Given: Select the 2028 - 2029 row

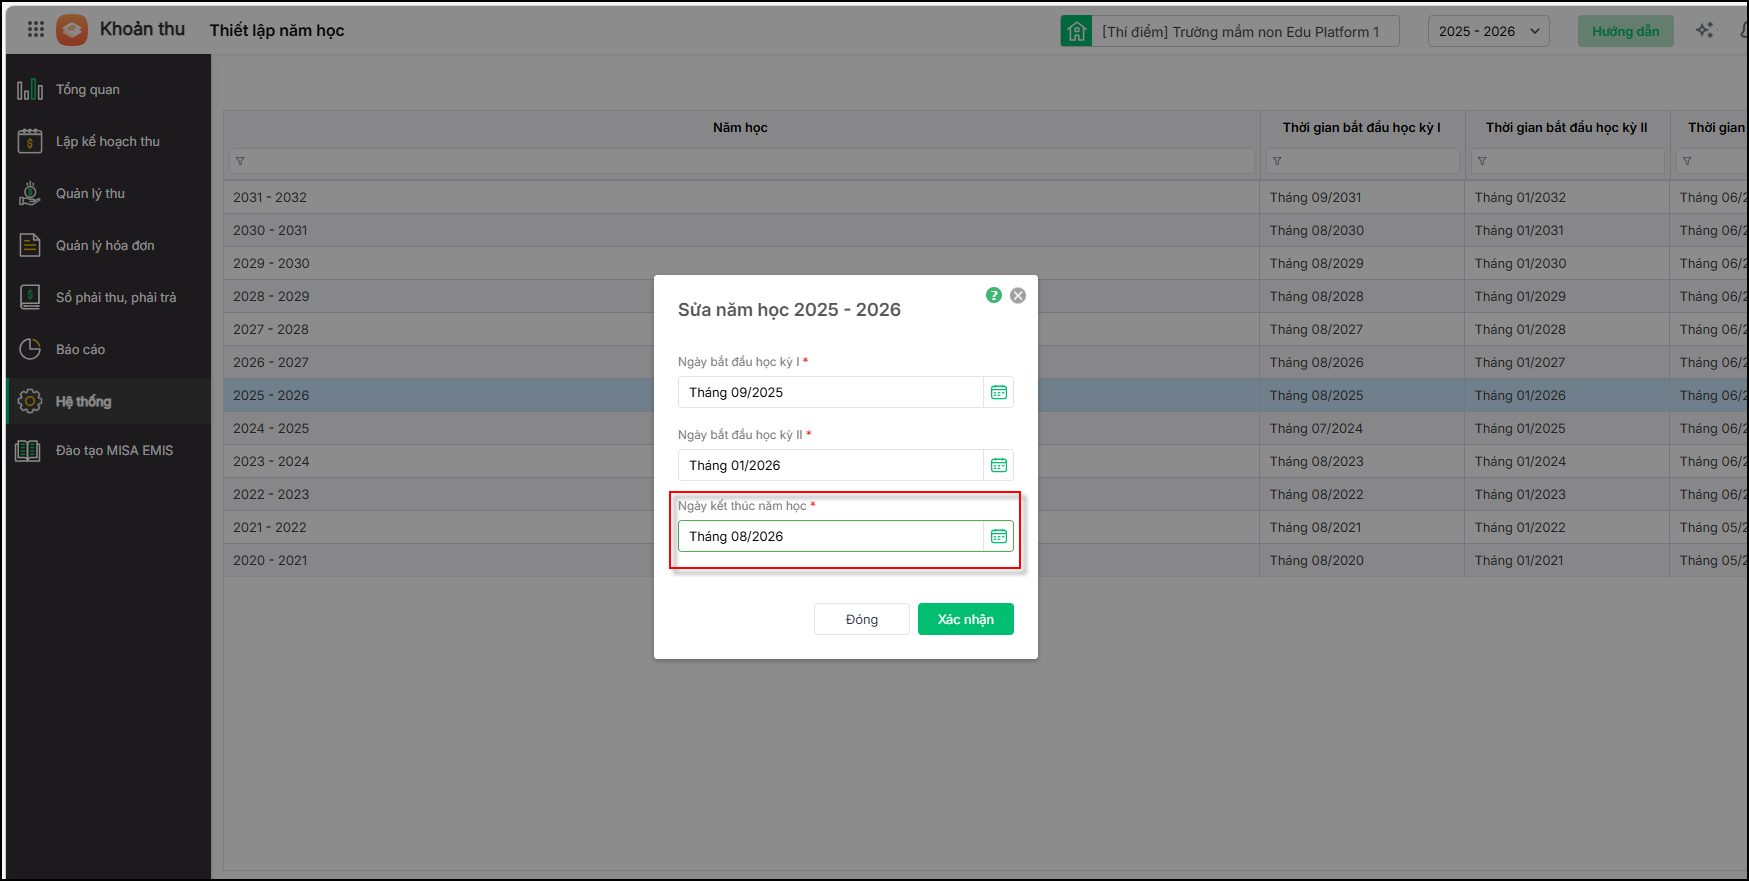Looking at the screenshot, I should (x=985, y=296).
